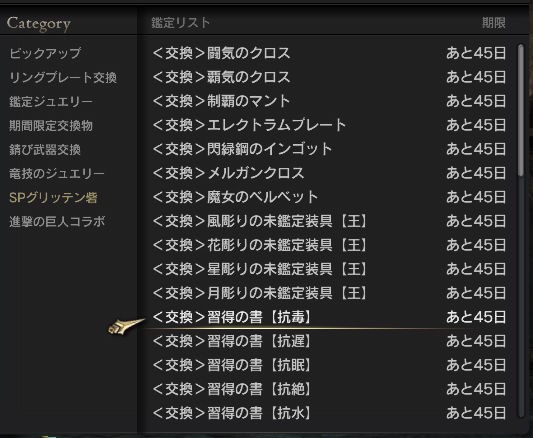Choose <交換>制覇のマント entry
The image size is (533, 438).
coord(329,101)
